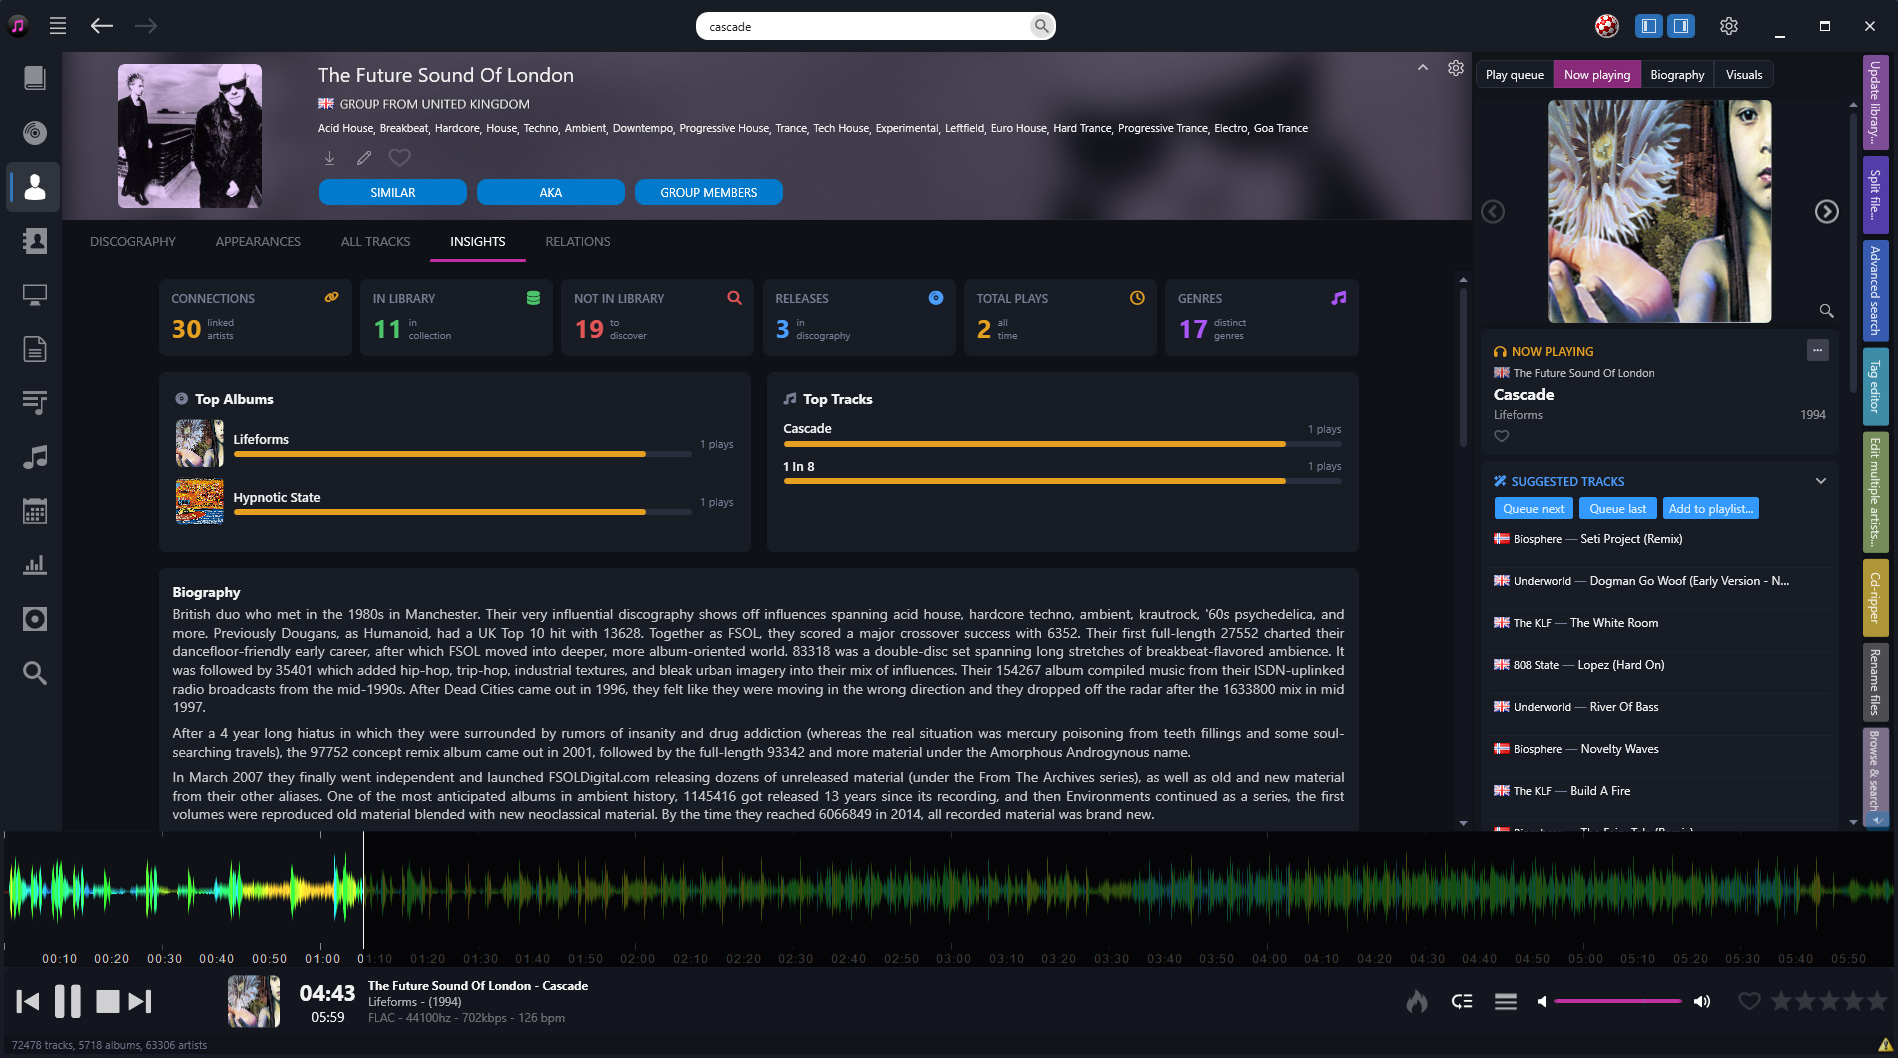This screenshot has width=1898, height=1058.
Task: Toggle the right panel layout button
Action: 1681,26
